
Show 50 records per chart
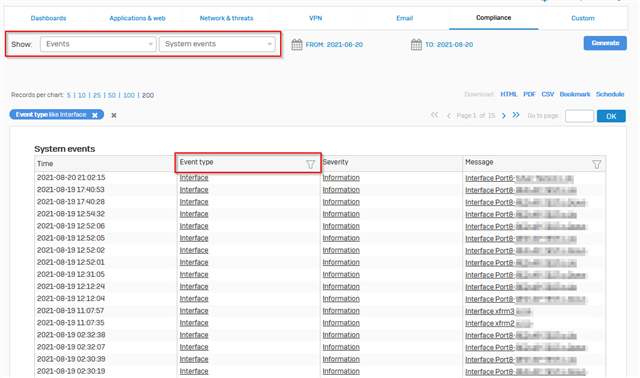112,95
